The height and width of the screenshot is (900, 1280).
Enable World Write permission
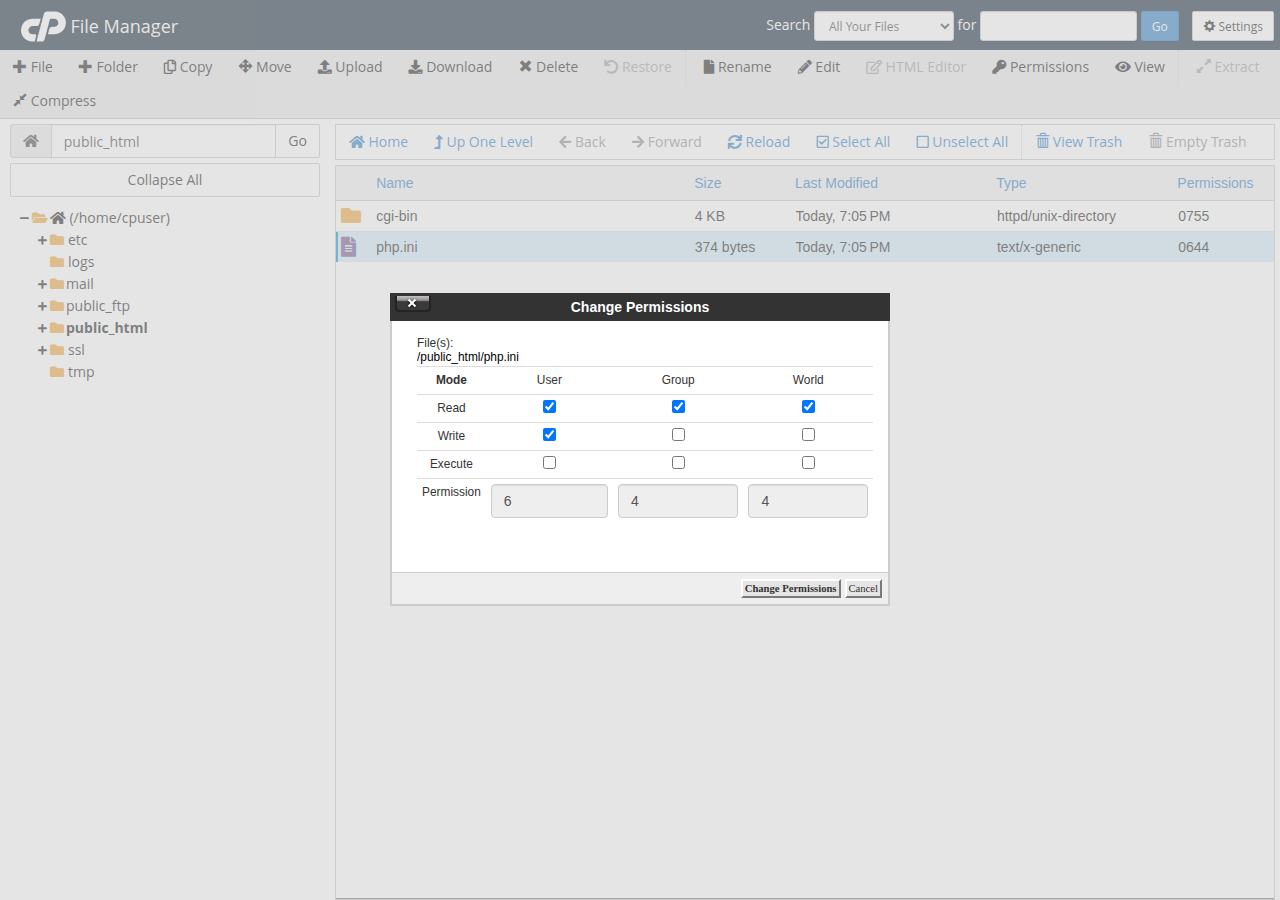(x=808, y=435)
